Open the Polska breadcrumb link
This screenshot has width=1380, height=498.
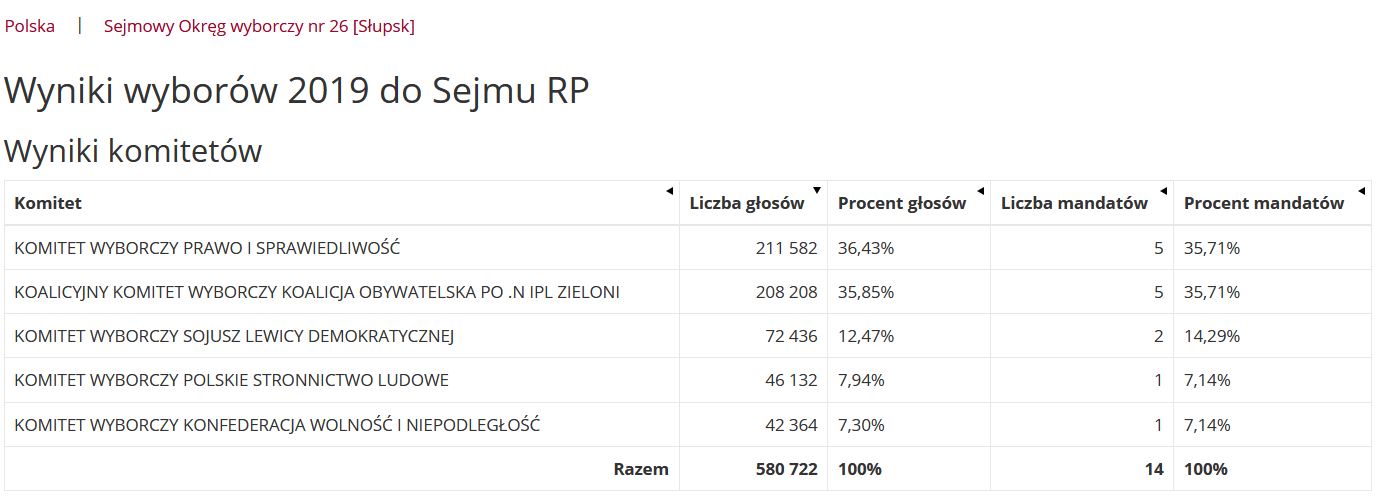[30, 26]
